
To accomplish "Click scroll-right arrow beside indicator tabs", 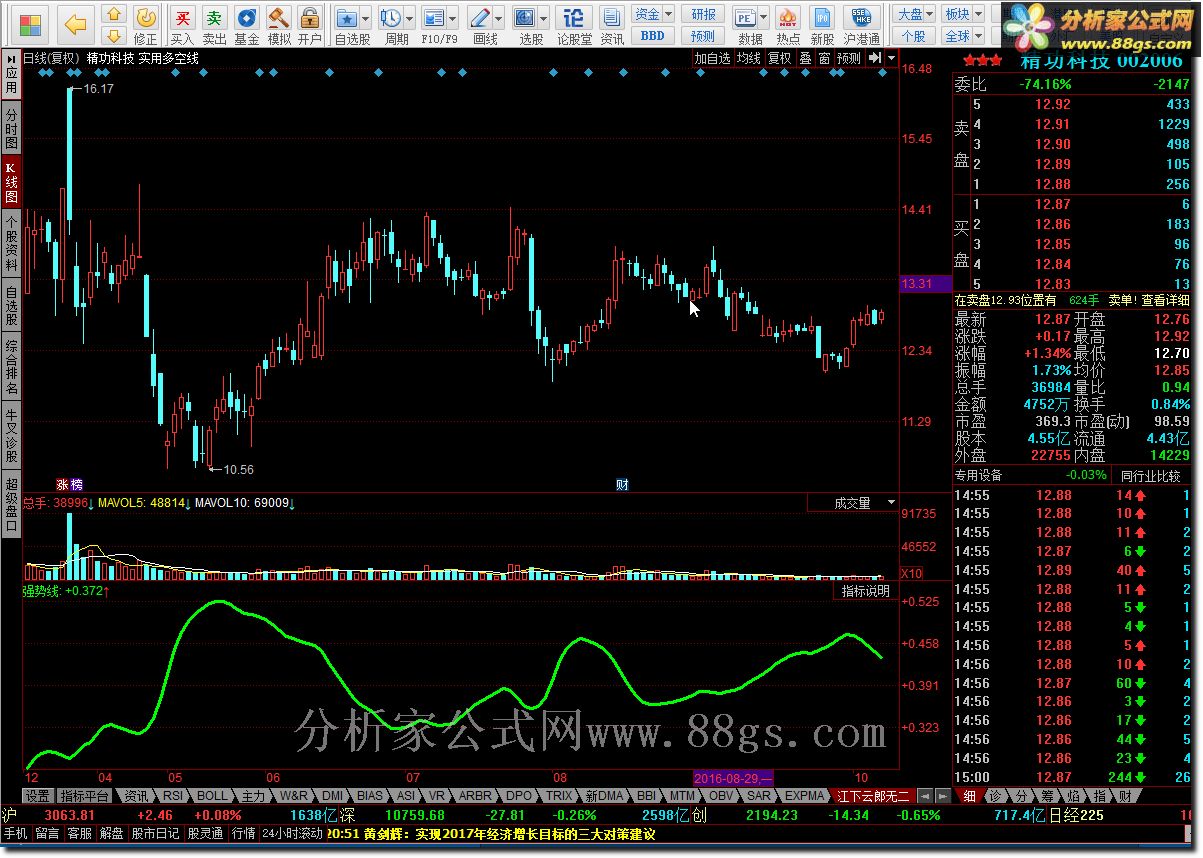I will 942,796.
